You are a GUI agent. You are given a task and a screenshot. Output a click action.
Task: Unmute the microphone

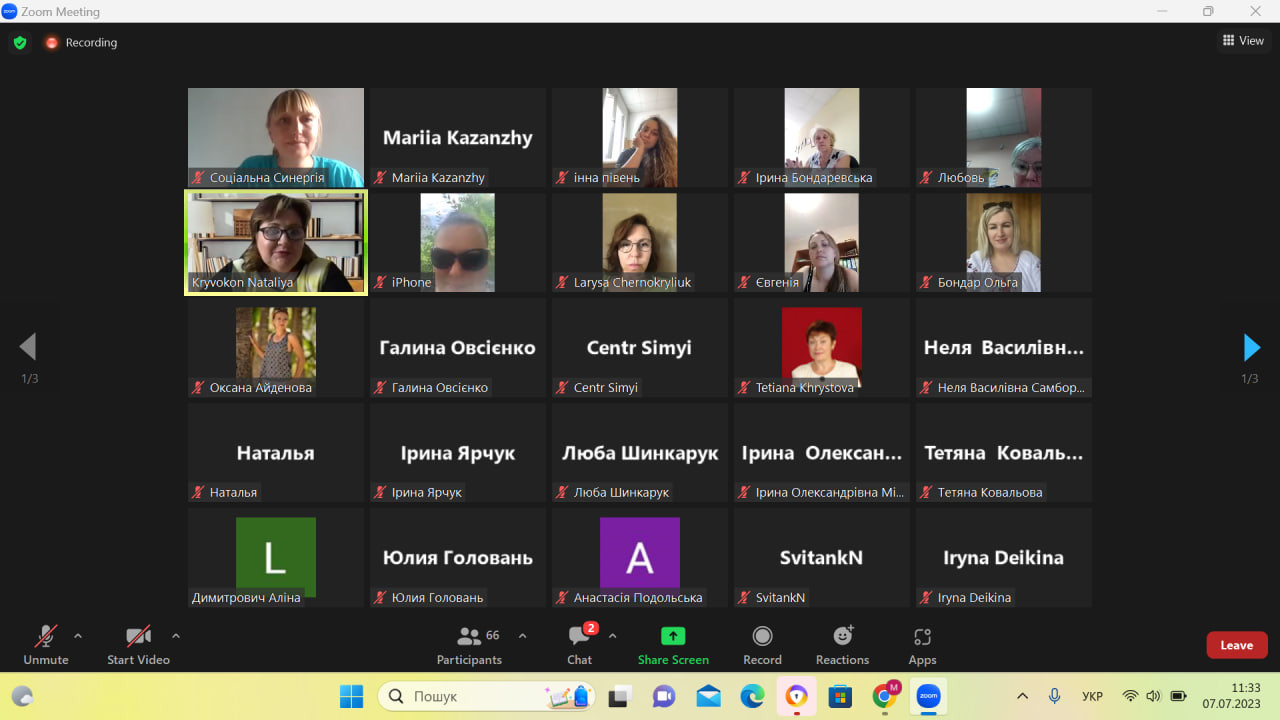(46, 637)
